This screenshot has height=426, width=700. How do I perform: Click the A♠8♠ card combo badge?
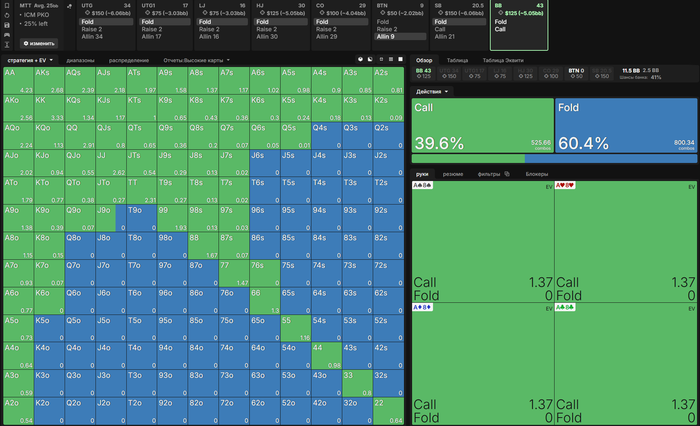422,185
